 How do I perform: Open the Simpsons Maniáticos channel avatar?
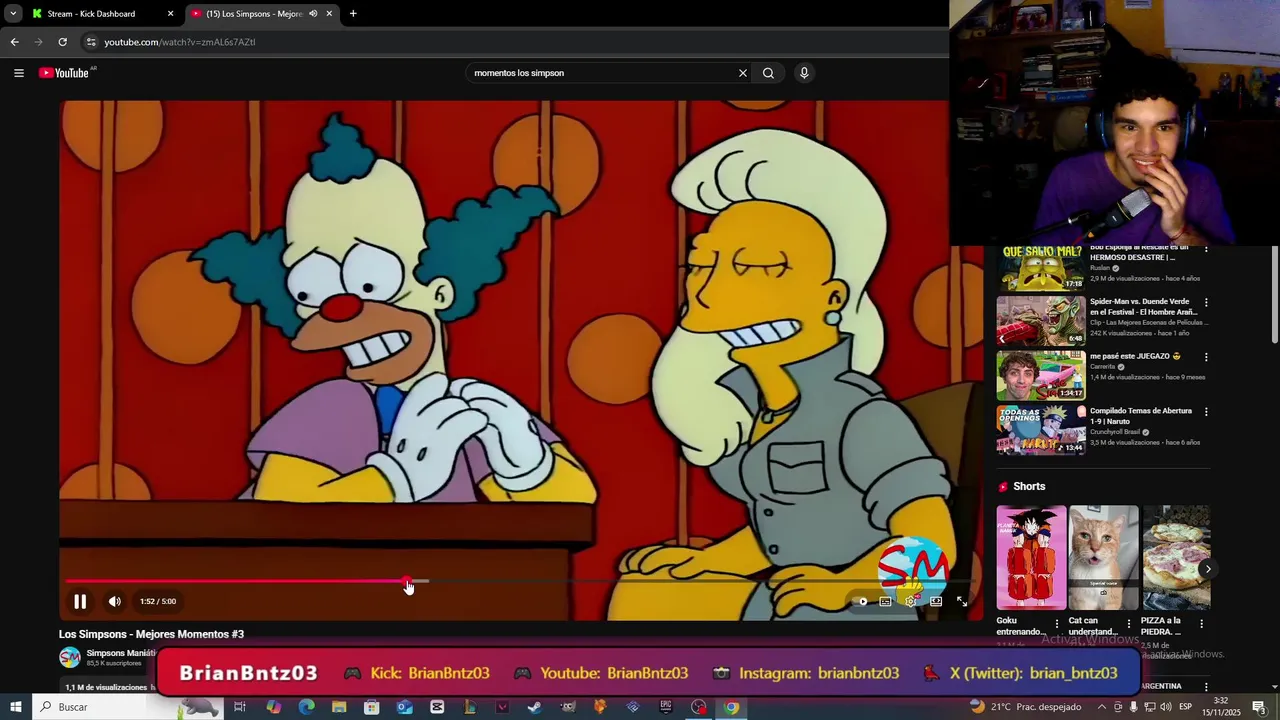pyautogui.click(x=70, y=657)
